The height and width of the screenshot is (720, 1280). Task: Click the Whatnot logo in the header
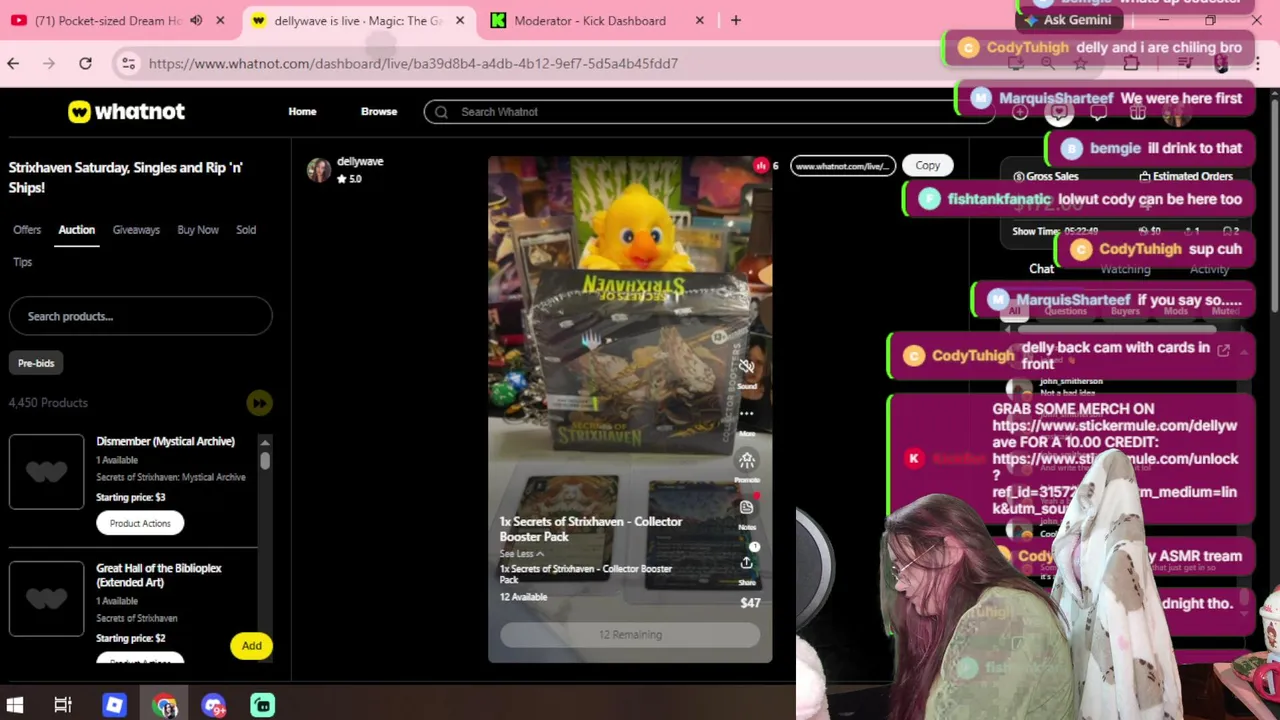pyautogui.click(x=126, y=112)
